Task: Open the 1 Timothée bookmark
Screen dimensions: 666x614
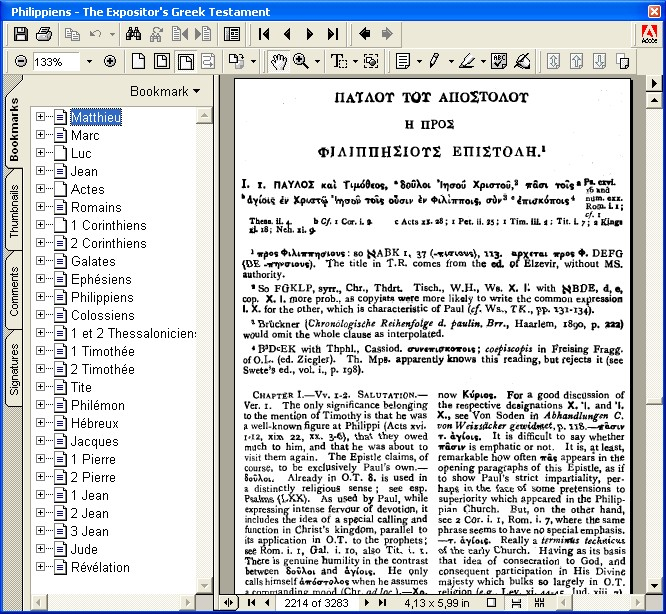Action: click(x=102, y=351)
